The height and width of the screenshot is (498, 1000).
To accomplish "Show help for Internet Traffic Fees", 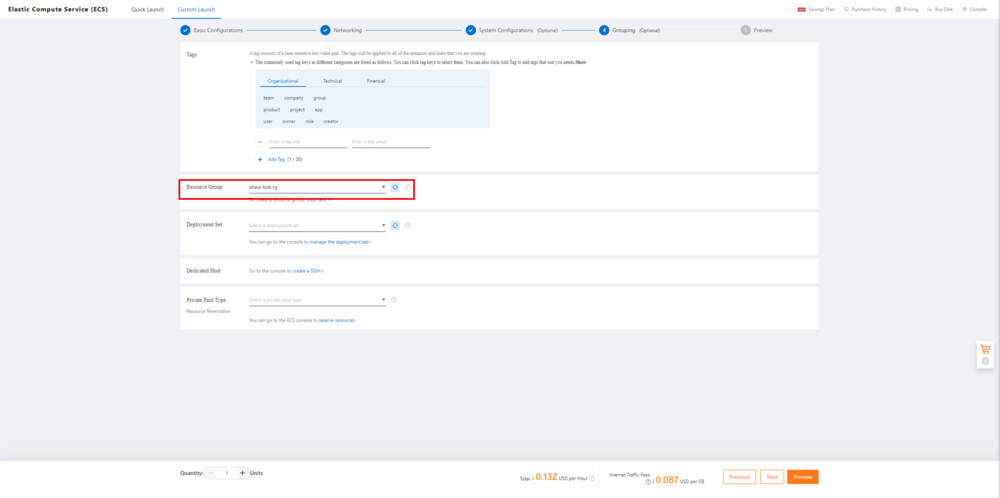I will (649, 481).
